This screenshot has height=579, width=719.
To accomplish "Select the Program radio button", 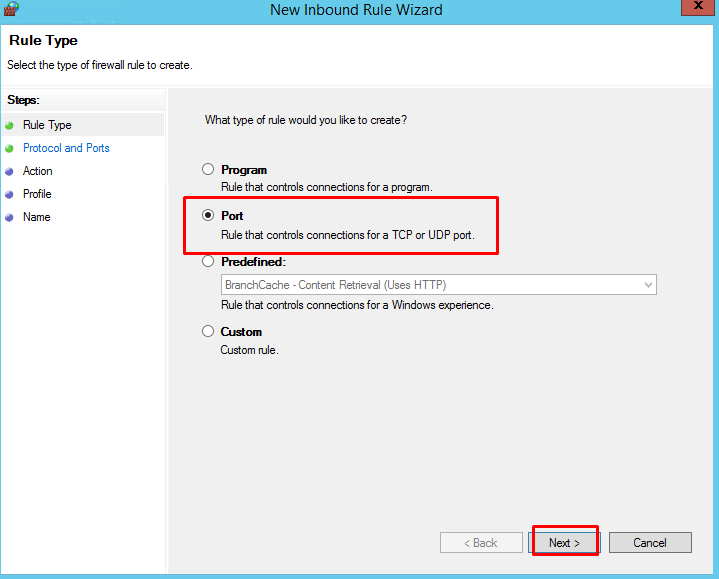I will (x=208, y=169).
